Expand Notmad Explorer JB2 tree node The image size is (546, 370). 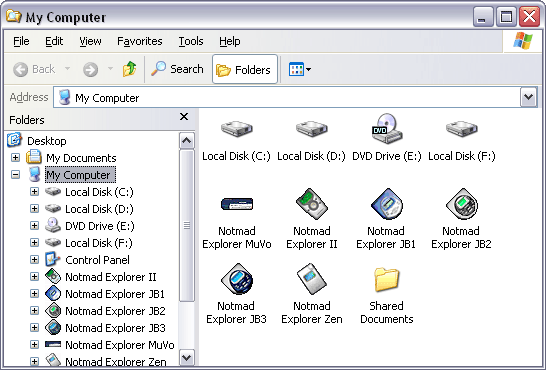pos(34,310)
